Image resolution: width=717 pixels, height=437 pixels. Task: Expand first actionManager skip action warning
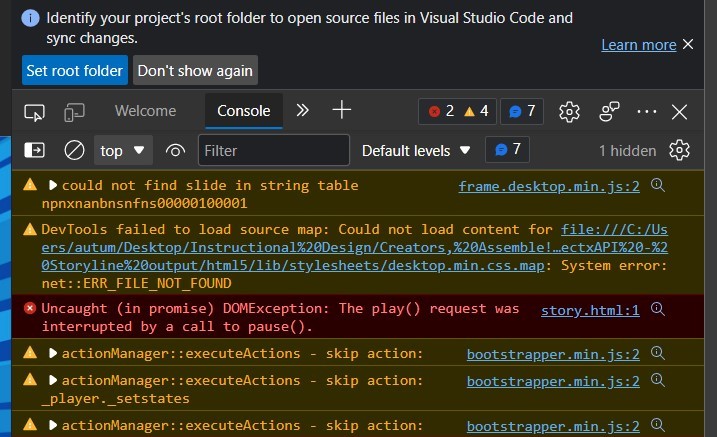53,353
